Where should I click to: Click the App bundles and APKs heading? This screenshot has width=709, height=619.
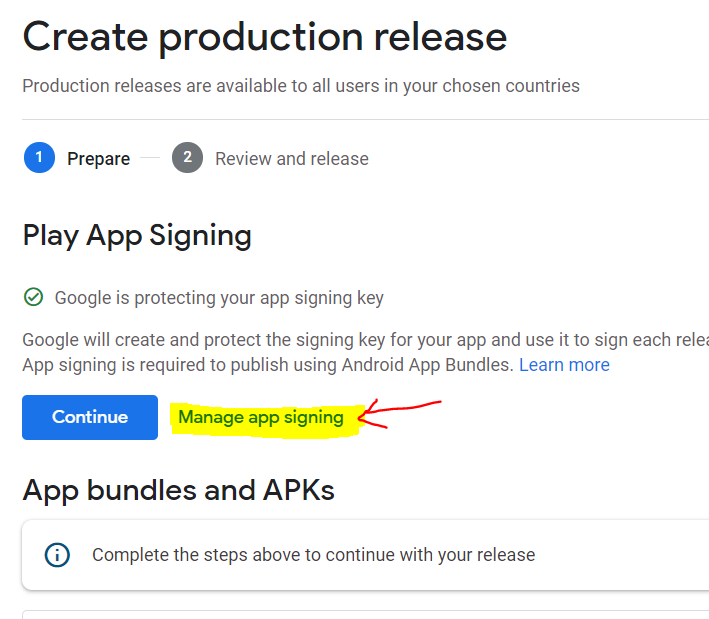[x=178, y=490]
